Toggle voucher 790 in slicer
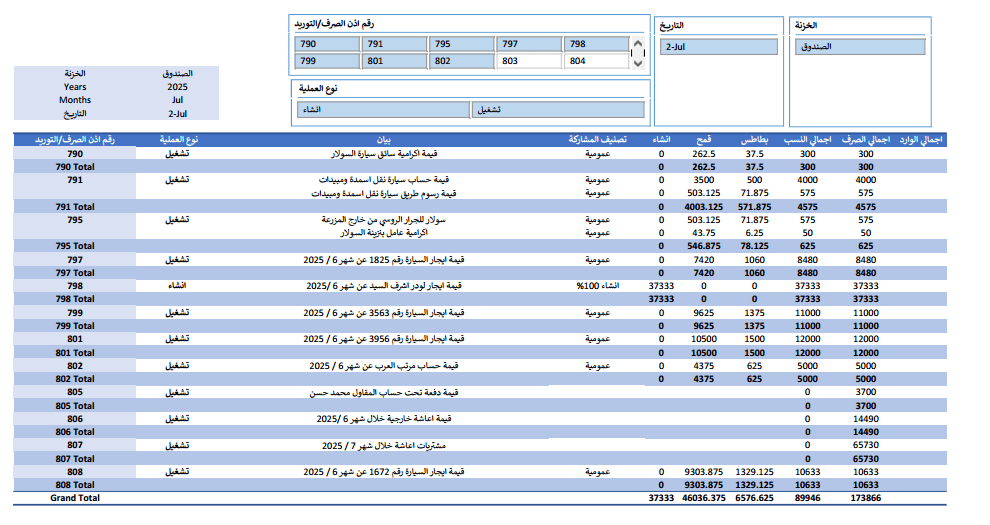 pyautogui.click(x=327, y=44)
